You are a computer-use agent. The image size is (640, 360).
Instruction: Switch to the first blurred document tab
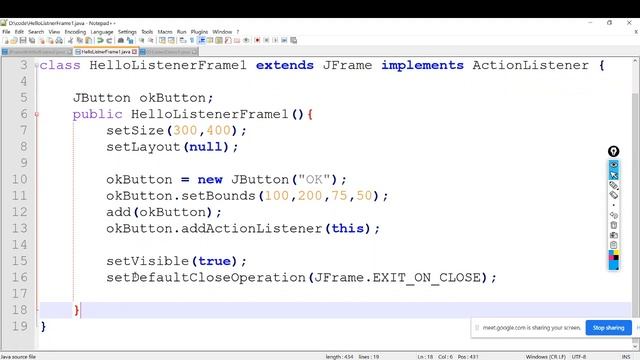tap(37, 52)
